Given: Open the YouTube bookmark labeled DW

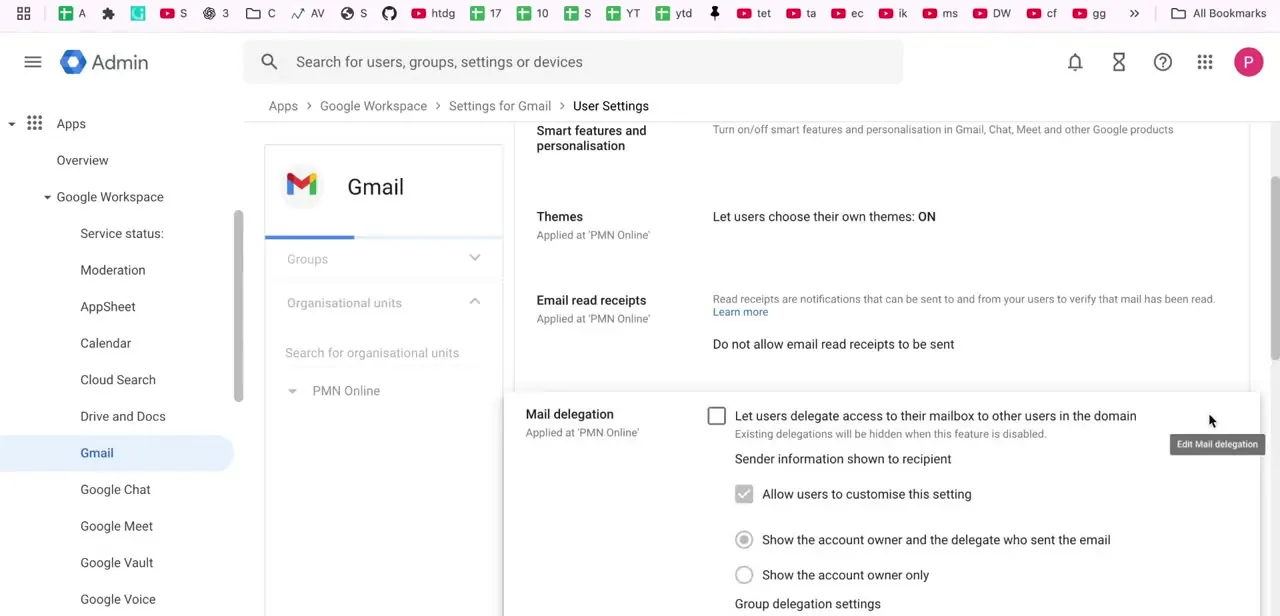Looking at the screenshot, I should click(992, 14).
